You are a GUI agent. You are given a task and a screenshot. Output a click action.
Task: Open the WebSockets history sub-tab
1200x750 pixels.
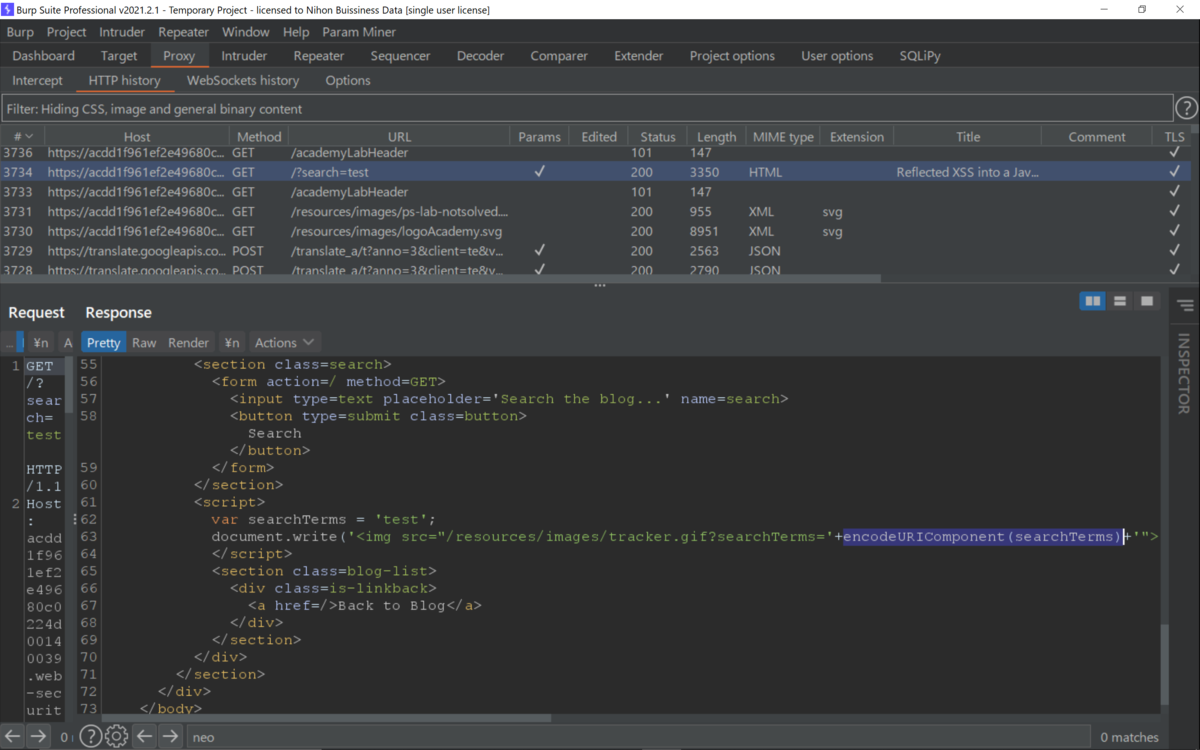click(243, 80)
